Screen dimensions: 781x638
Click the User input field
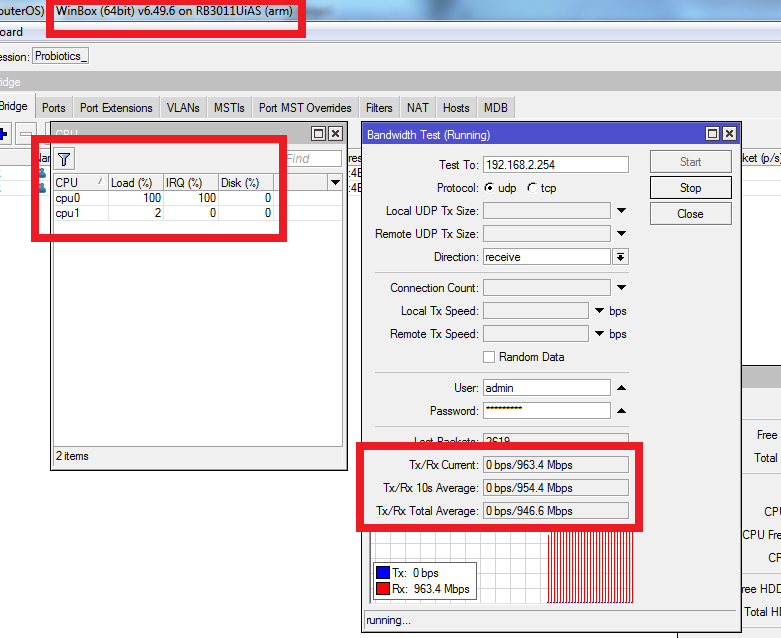point(546,387)
